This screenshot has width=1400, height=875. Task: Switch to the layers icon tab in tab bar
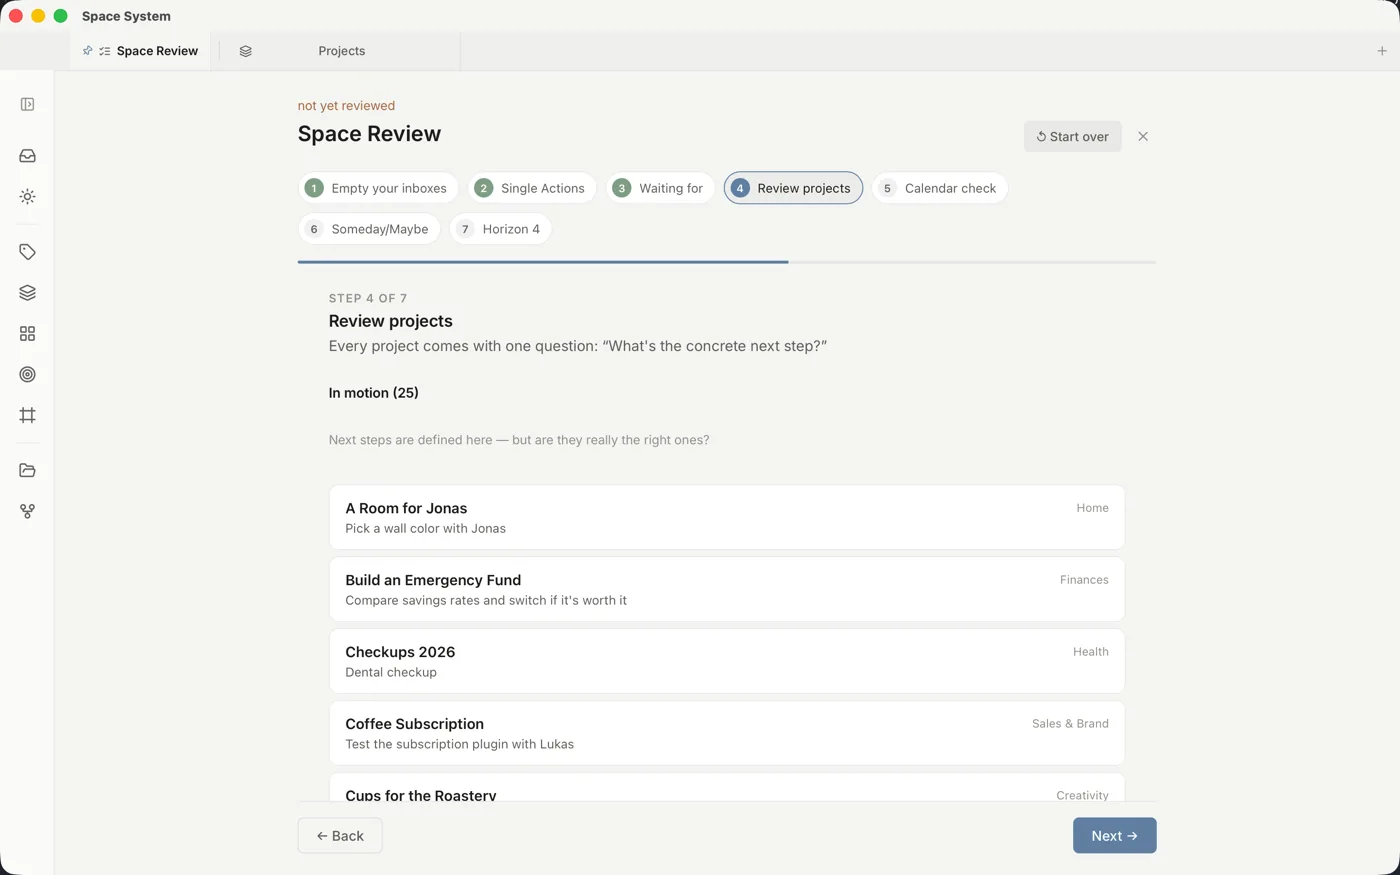pyautogui.click(x=245, y=51)
